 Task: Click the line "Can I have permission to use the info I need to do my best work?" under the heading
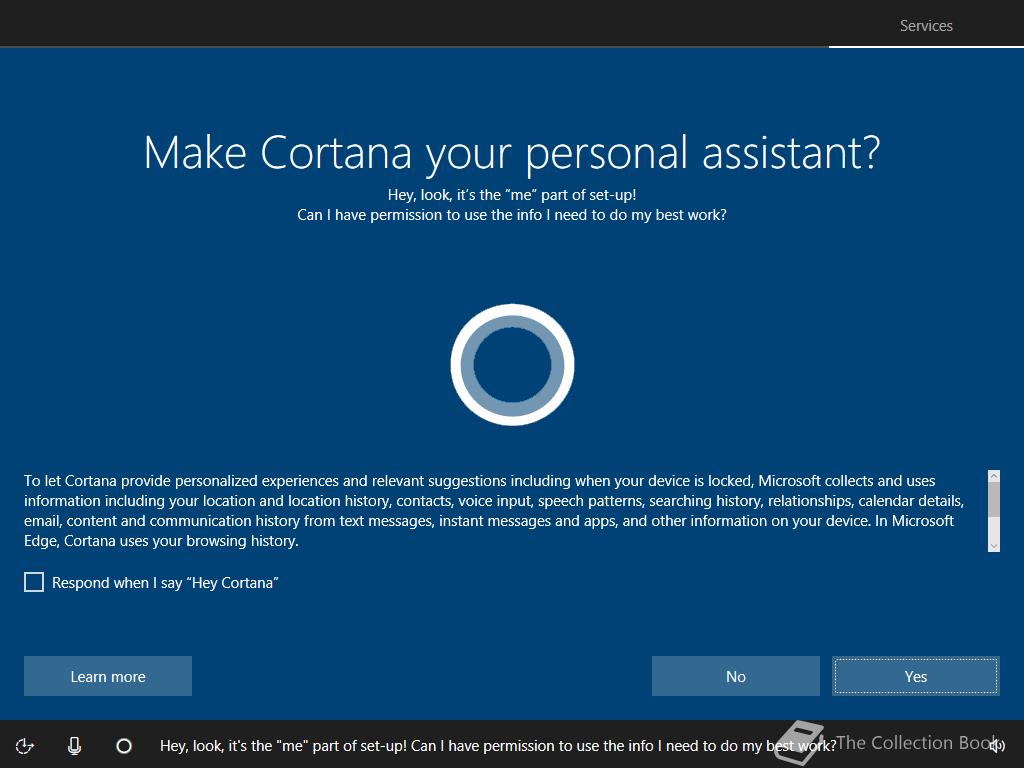[512, 215]
